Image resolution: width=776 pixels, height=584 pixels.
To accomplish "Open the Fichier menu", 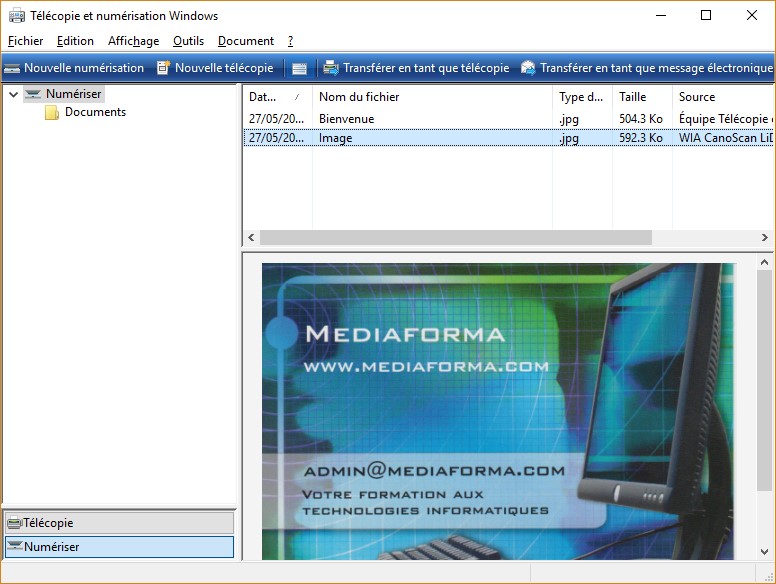I will [25, 41].
